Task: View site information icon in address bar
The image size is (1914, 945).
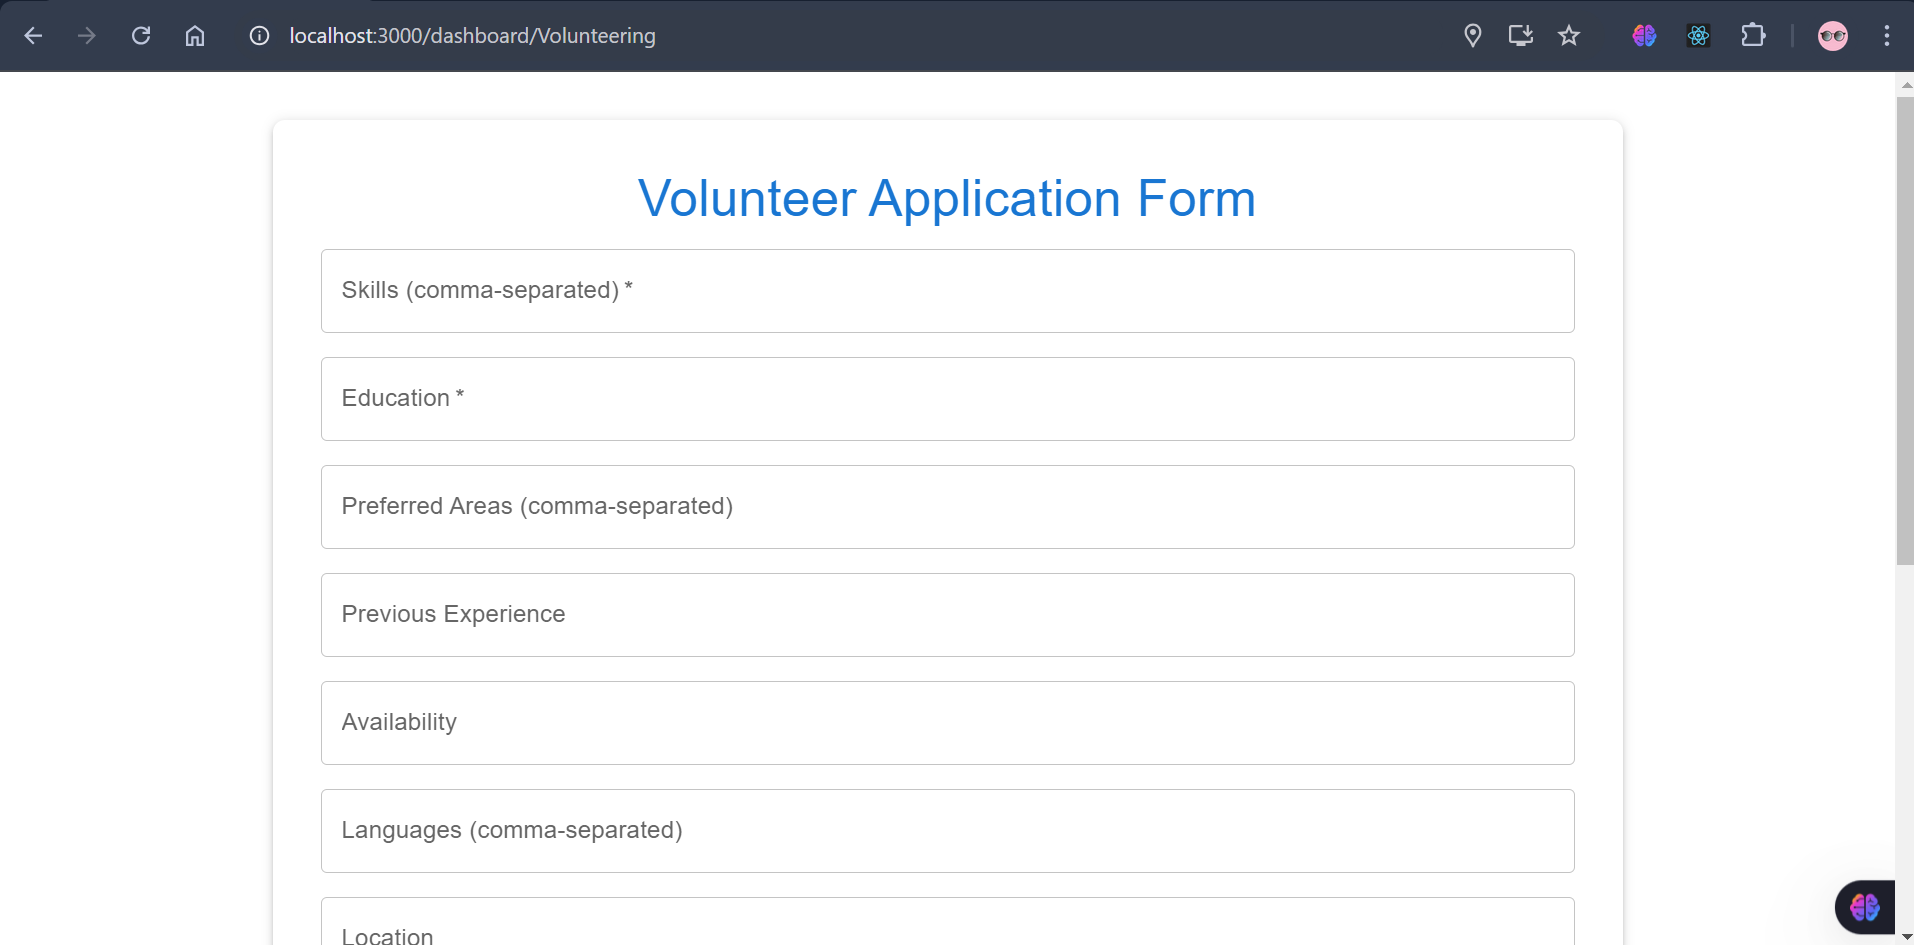Action: tap(259, 36)
